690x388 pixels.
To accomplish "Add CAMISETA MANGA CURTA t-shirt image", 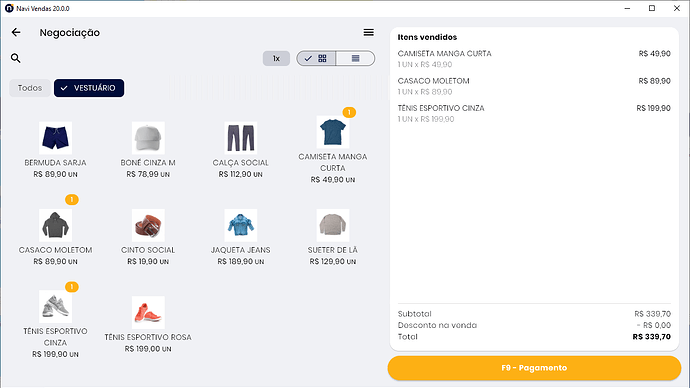I will pos(333,132).
